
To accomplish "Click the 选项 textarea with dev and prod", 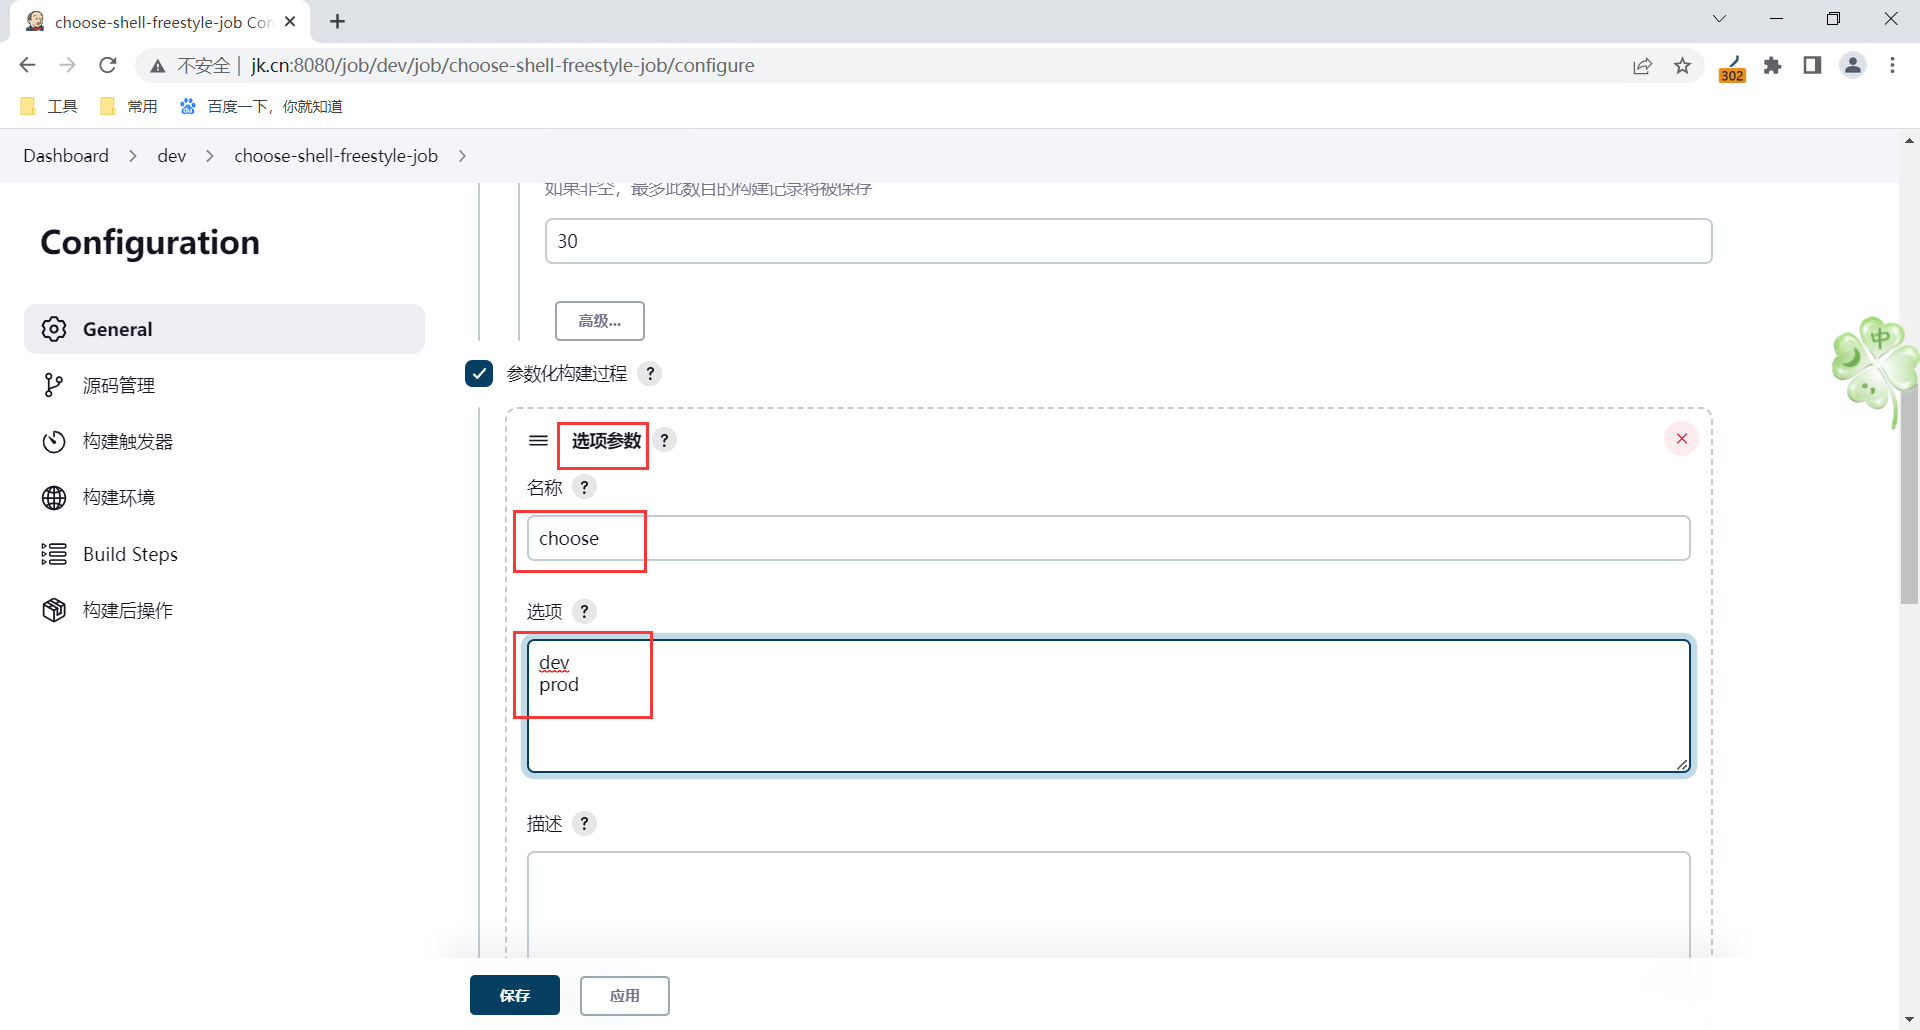I will click(1108, 706).
